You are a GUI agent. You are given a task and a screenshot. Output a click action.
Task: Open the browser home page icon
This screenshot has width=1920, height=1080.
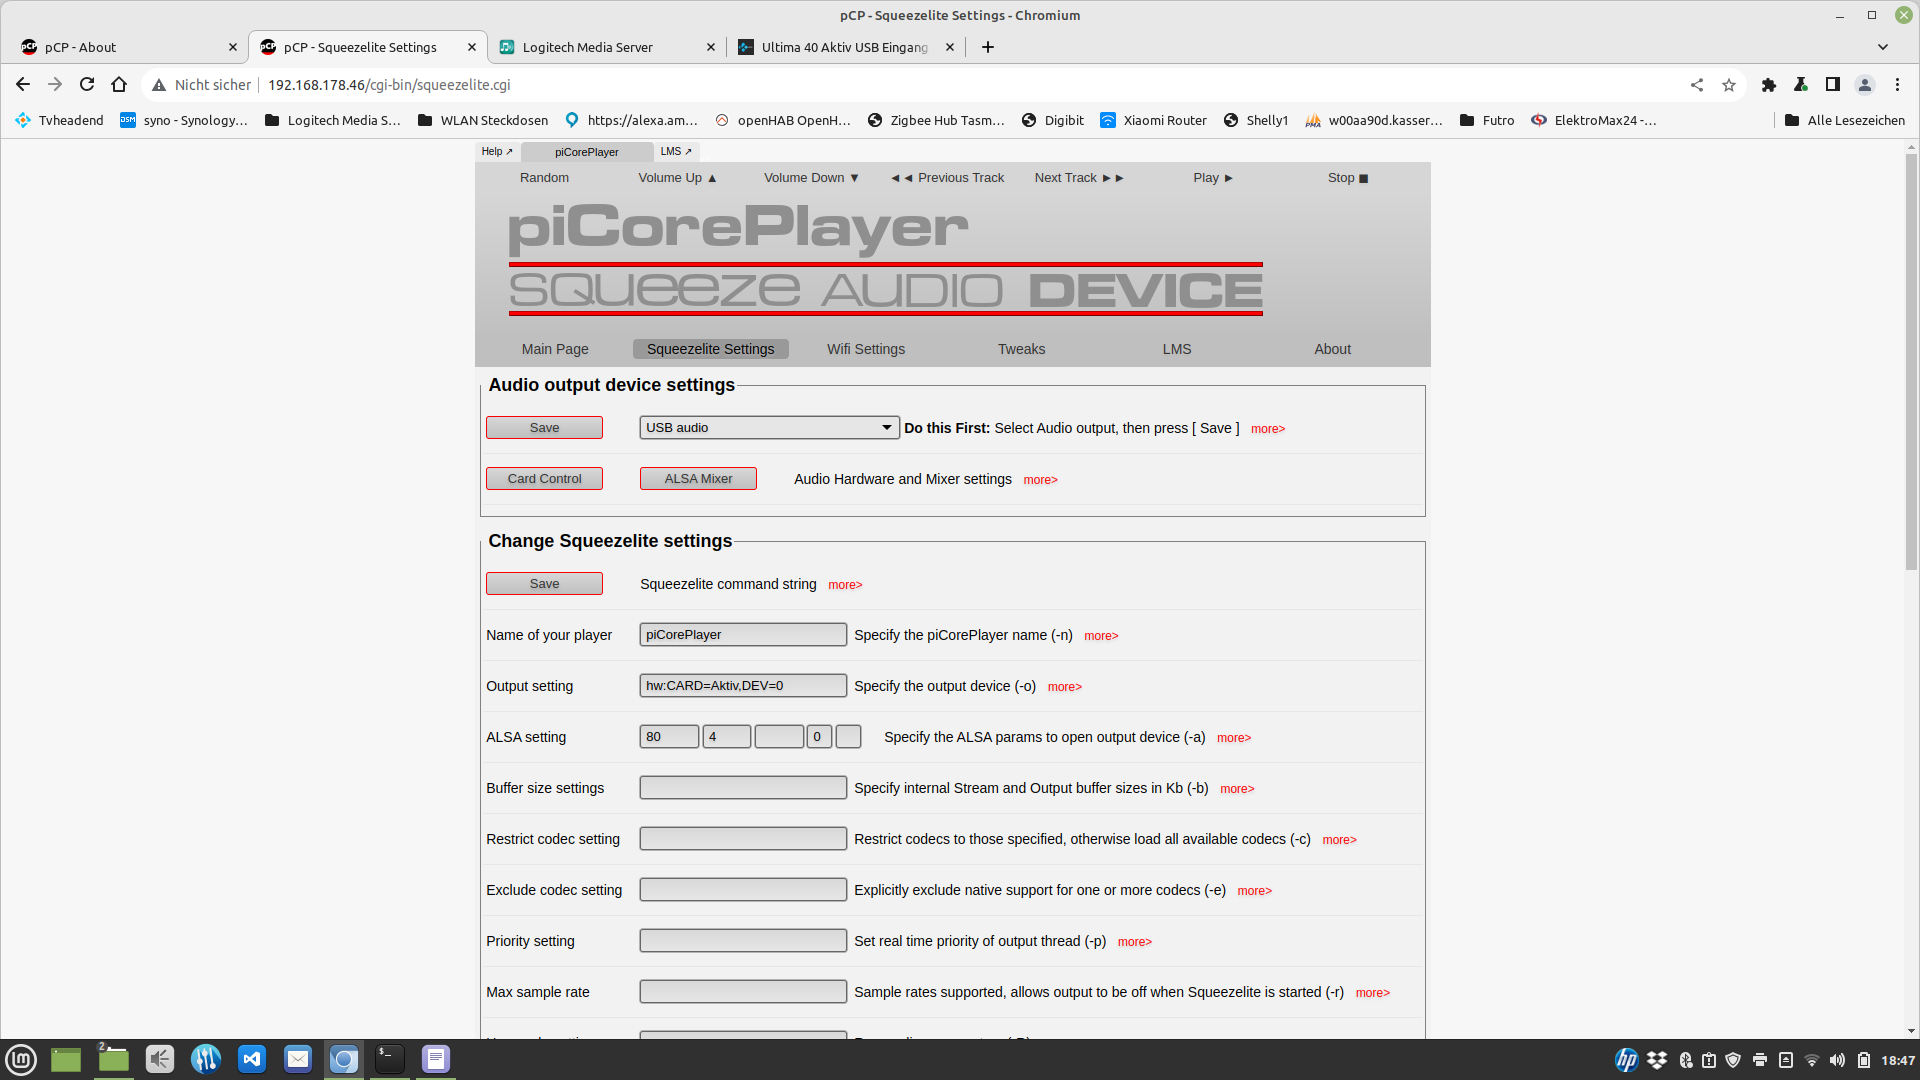point(119,85)
